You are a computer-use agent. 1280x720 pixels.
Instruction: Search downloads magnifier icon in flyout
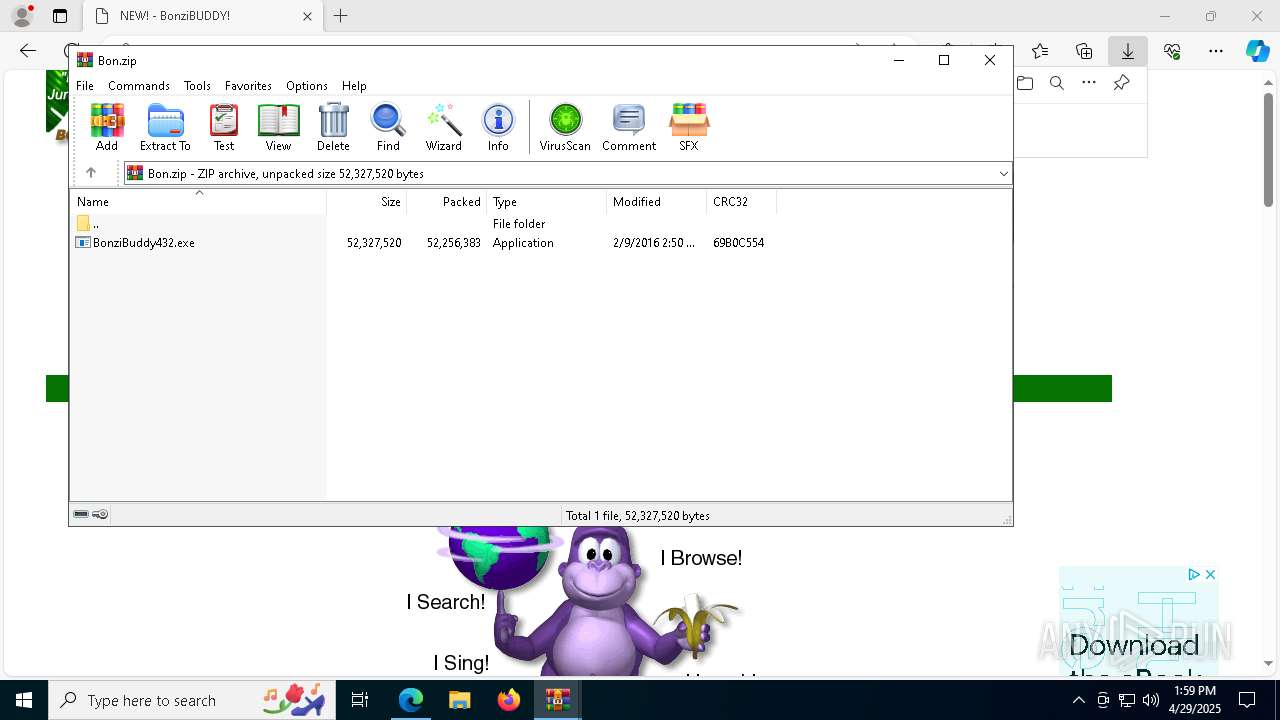point(1057,83)
